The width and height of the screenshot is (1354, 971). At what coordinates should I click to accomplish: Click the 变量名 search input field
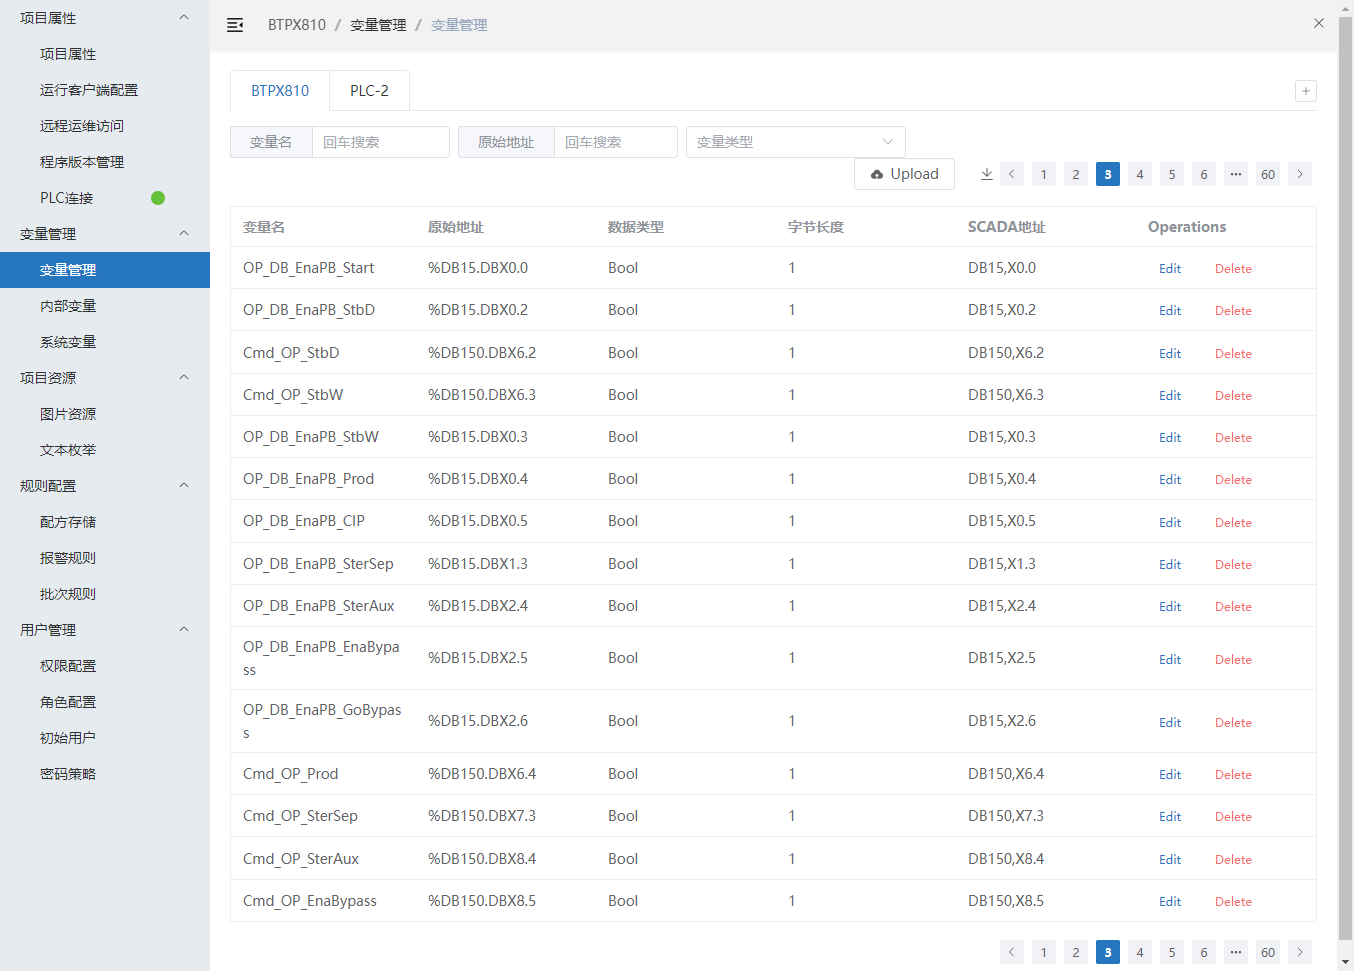point(380,142)
